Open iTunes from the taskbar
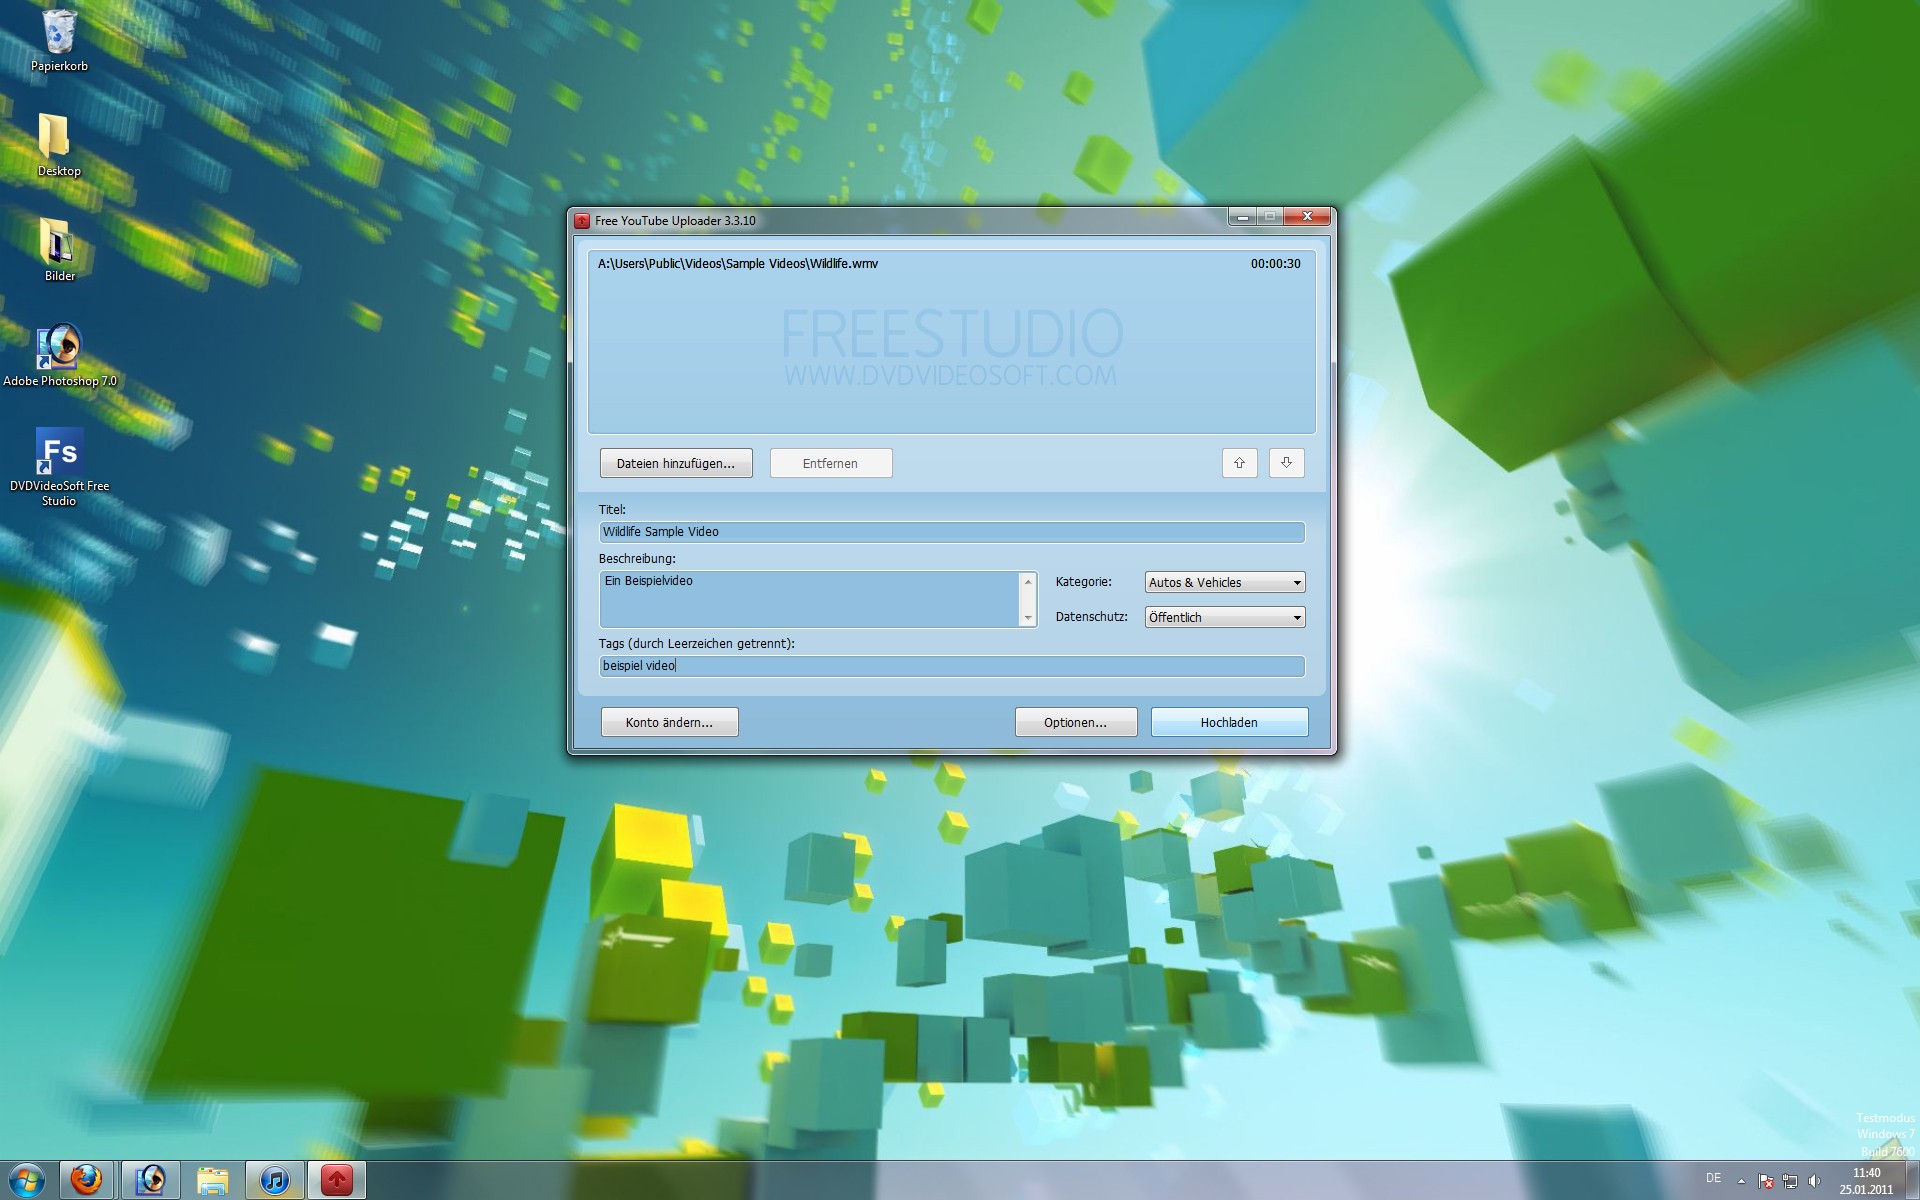 275,1181
